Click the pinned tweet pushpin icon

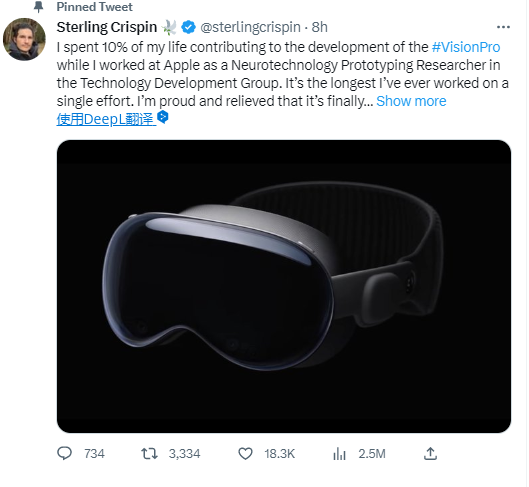pos(39,7)
